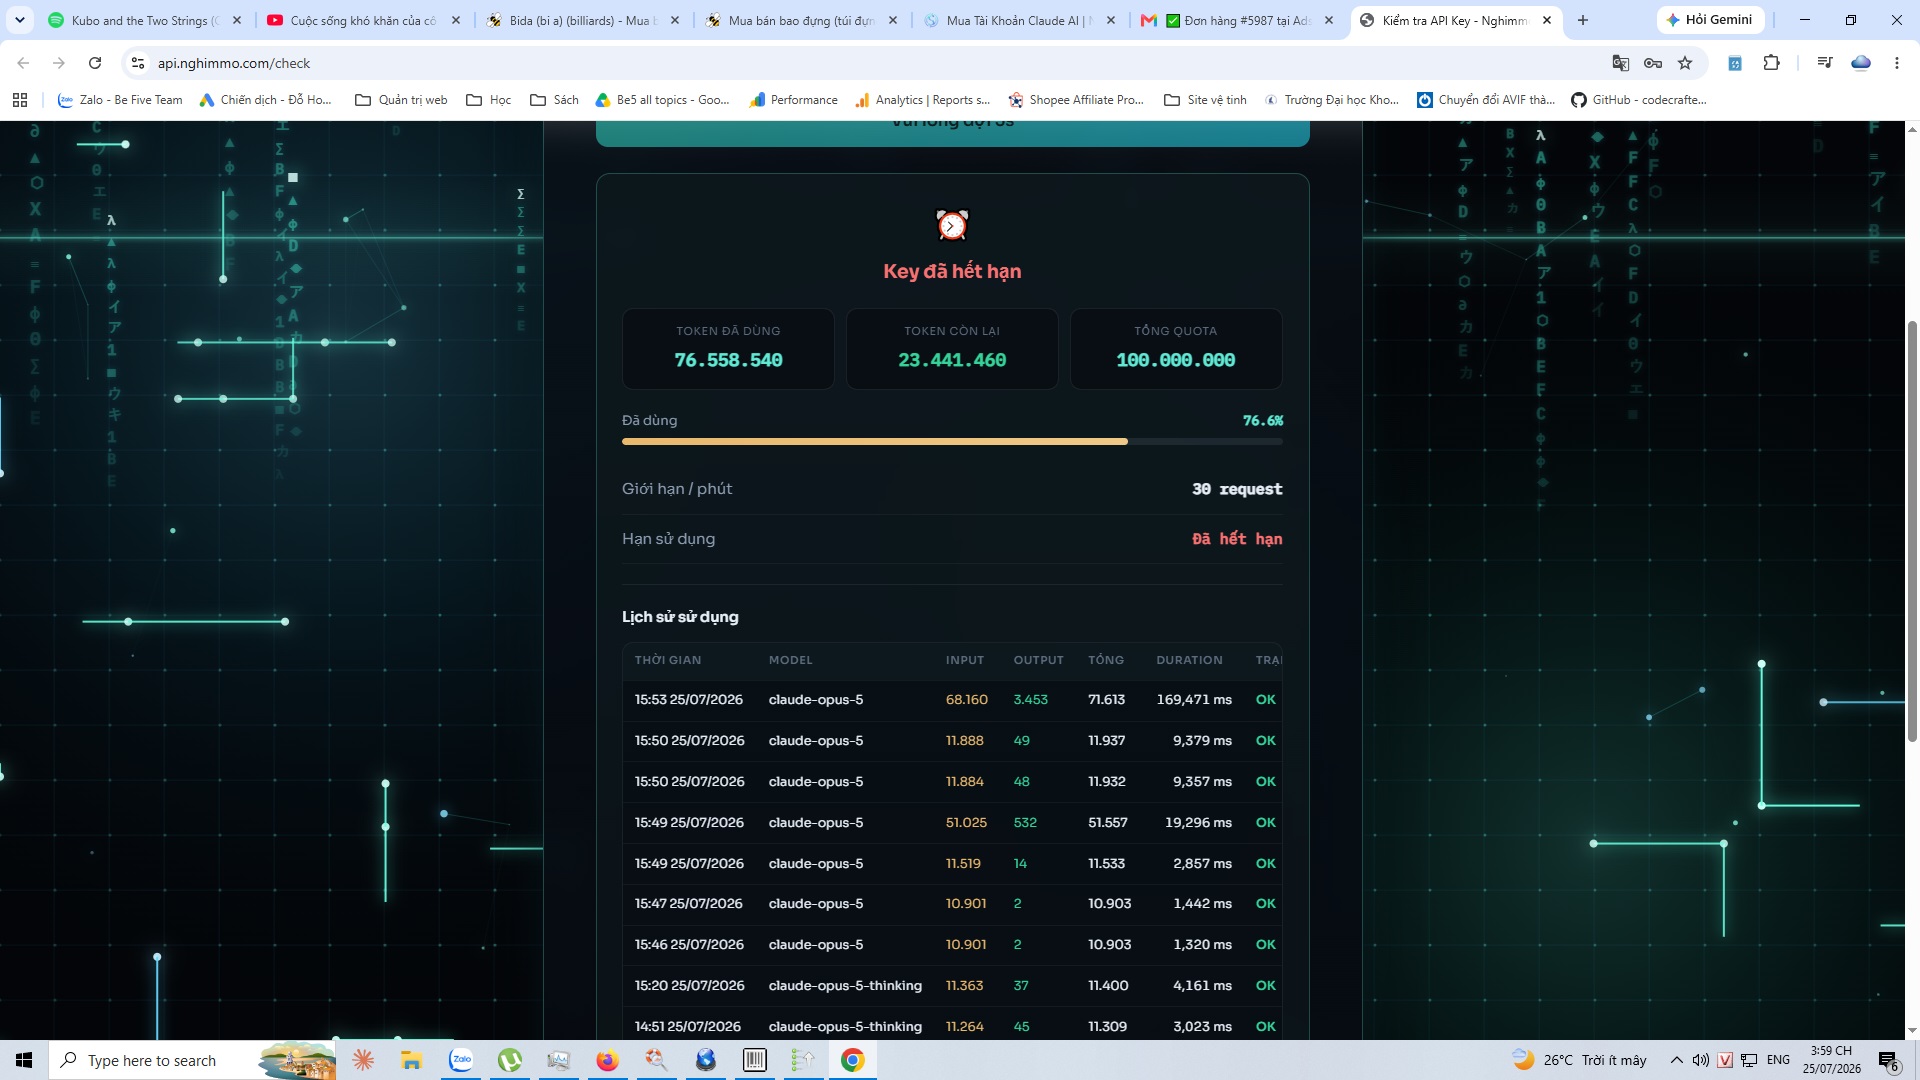Switch to Kubo and the Two Strings tab

click(146, 20)
